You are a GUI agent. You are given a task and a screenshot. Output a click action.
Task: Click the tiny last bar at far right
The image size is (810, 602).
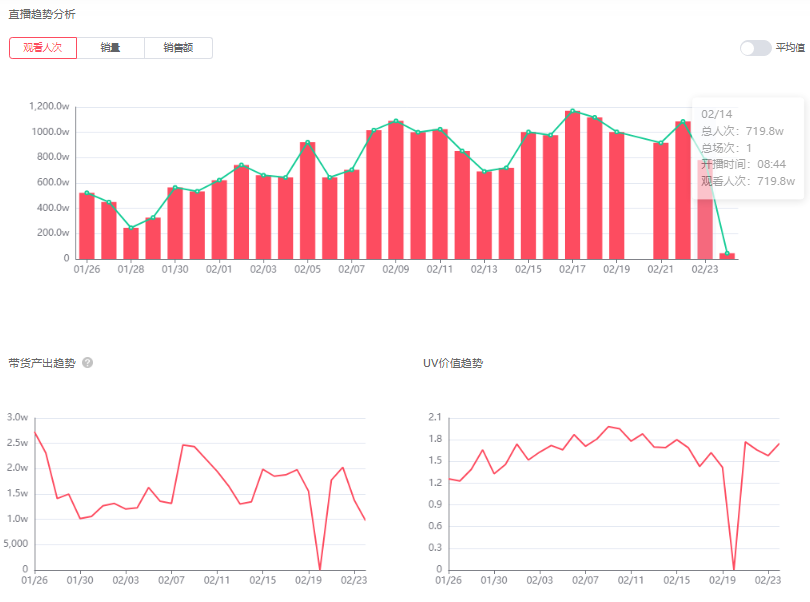[x=727, y=256]
